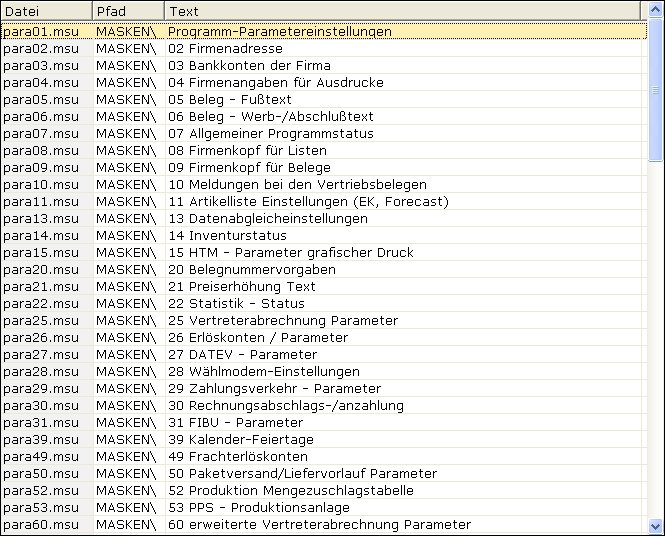Click the para22.msu file entry
This screenshot has width=665, height=536.
(41, 303)
